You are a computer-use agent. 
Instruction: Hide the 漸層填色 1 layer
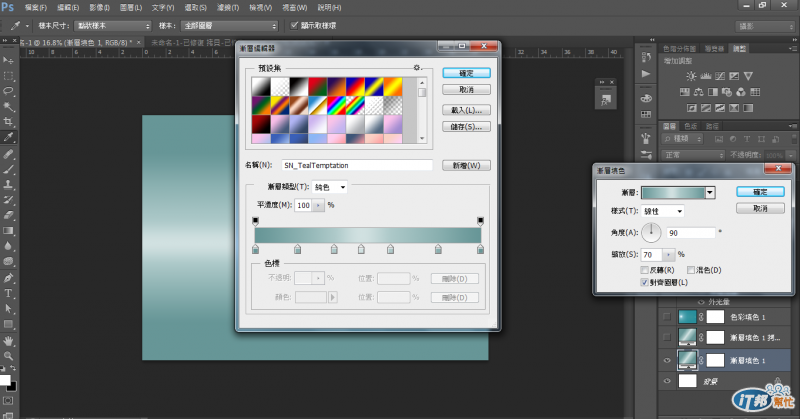point(667,360)
